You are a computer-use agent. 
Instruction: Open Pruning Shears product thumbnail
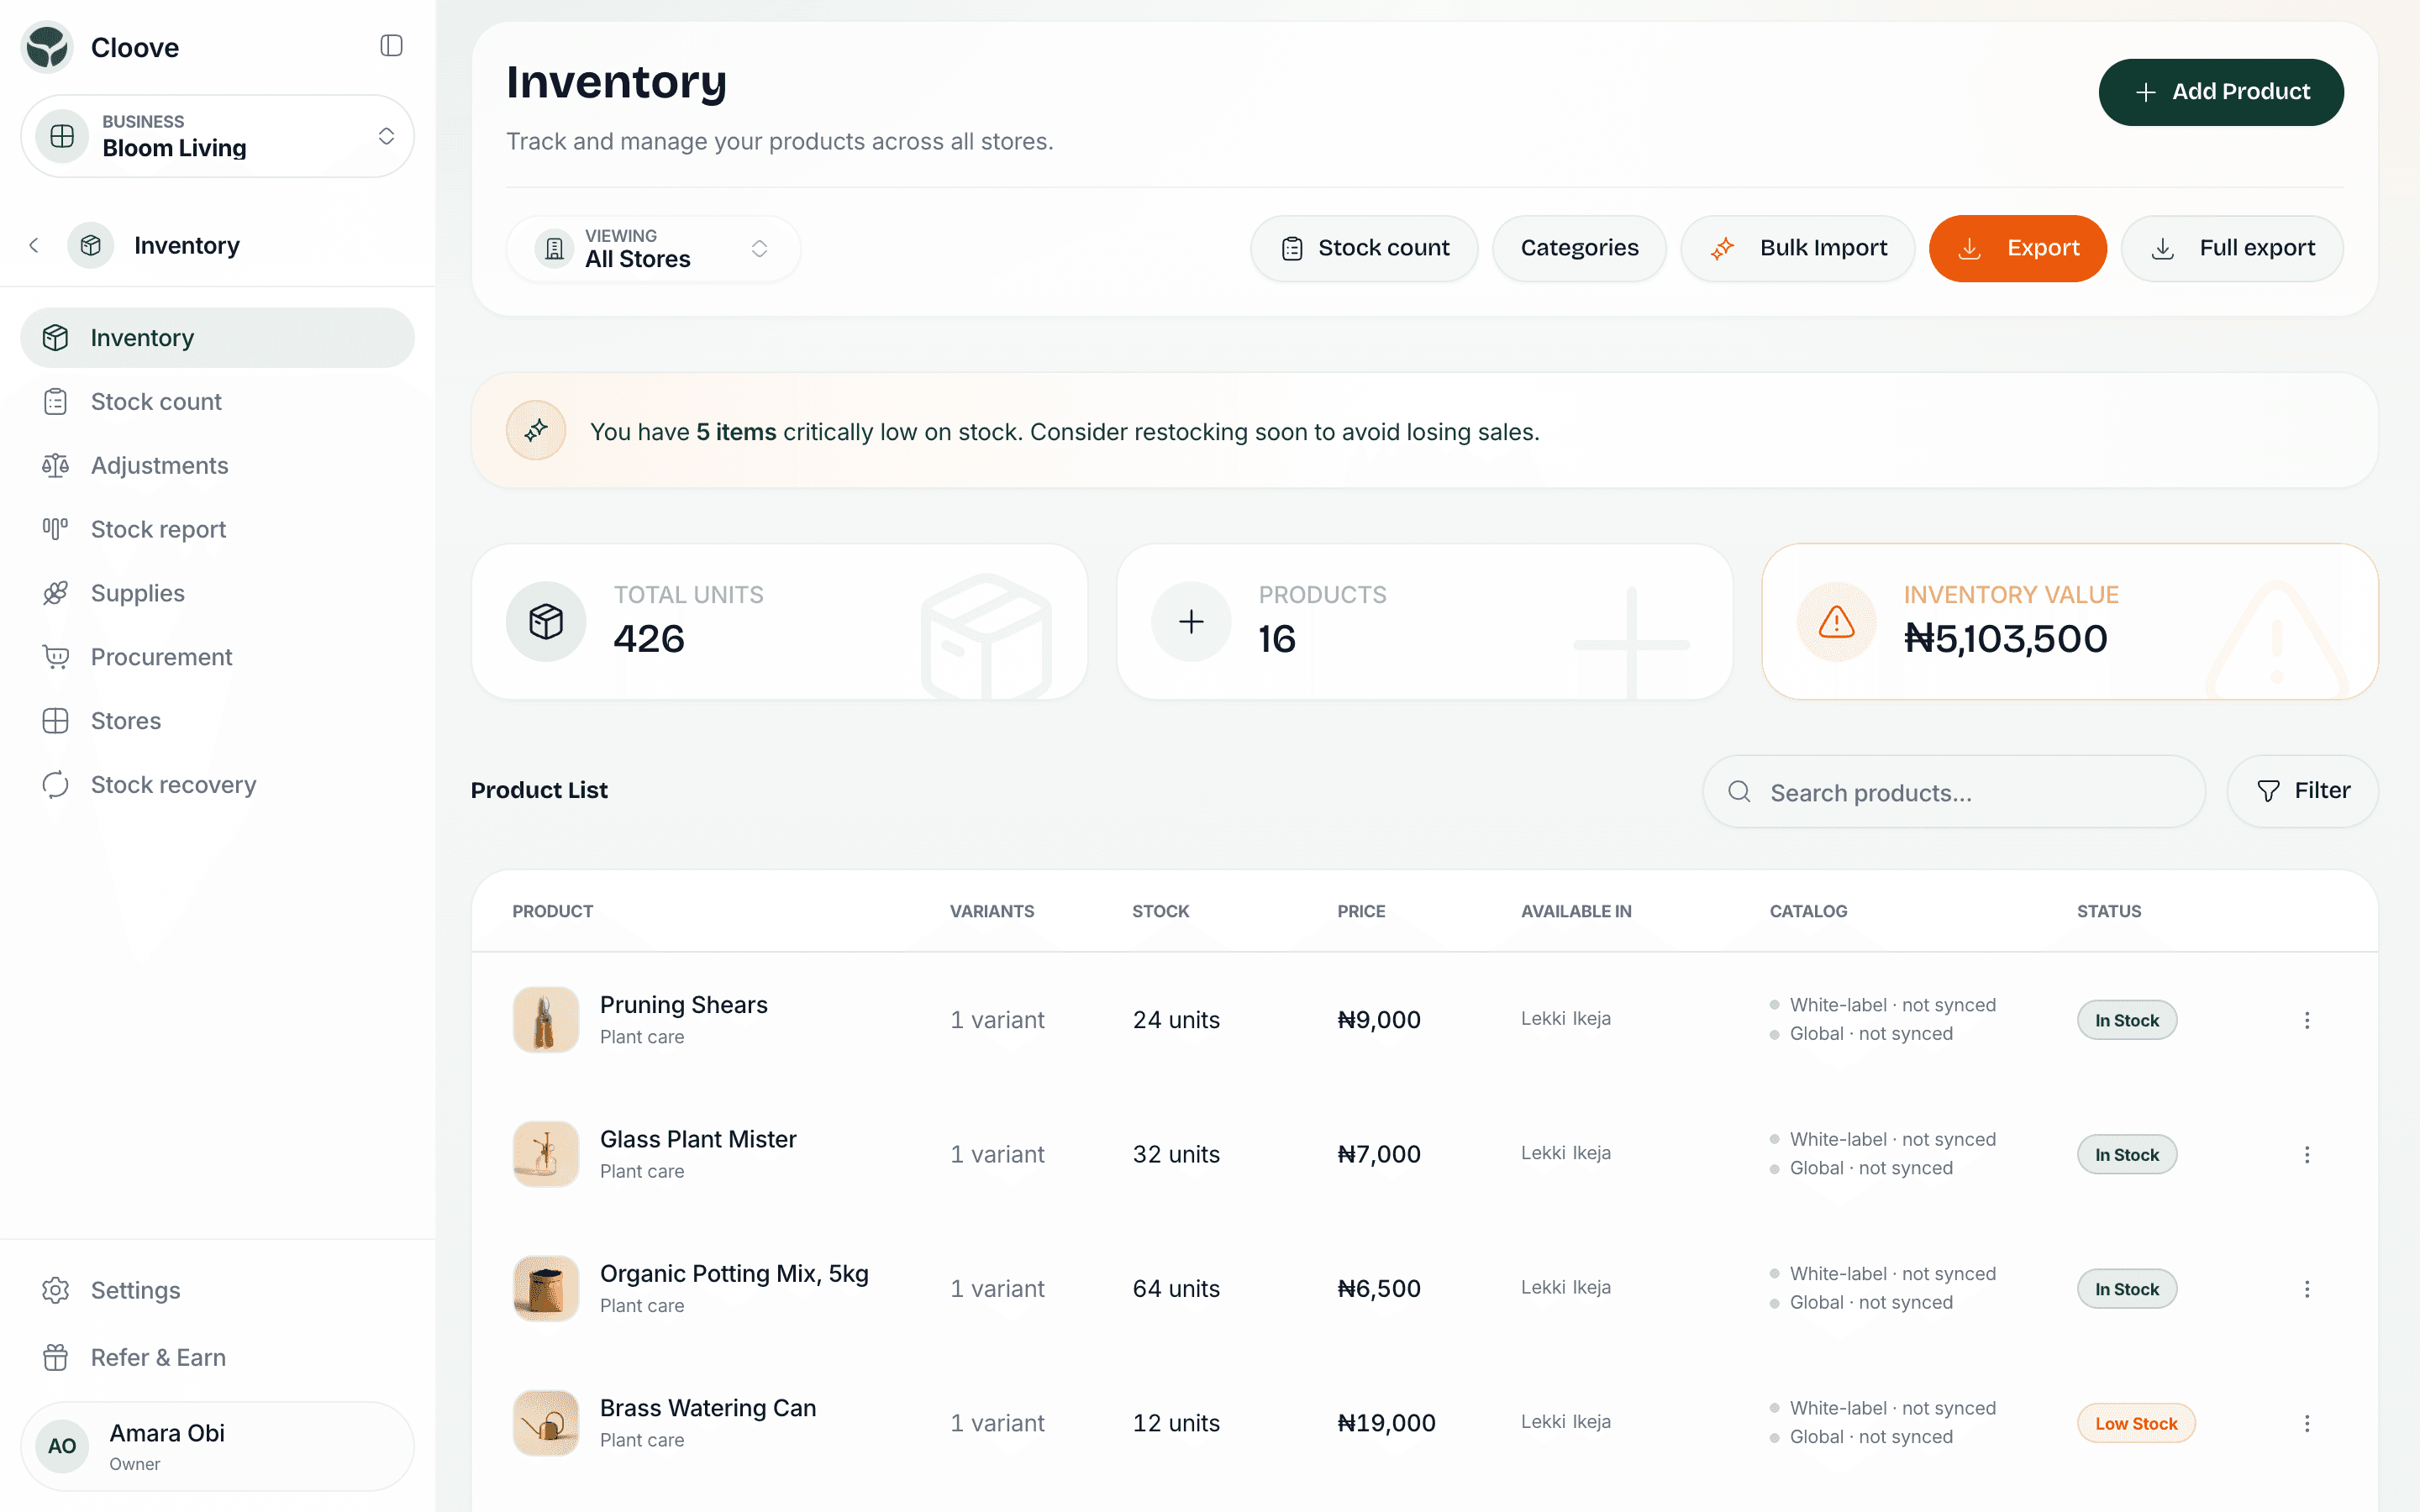(546, 1020)
